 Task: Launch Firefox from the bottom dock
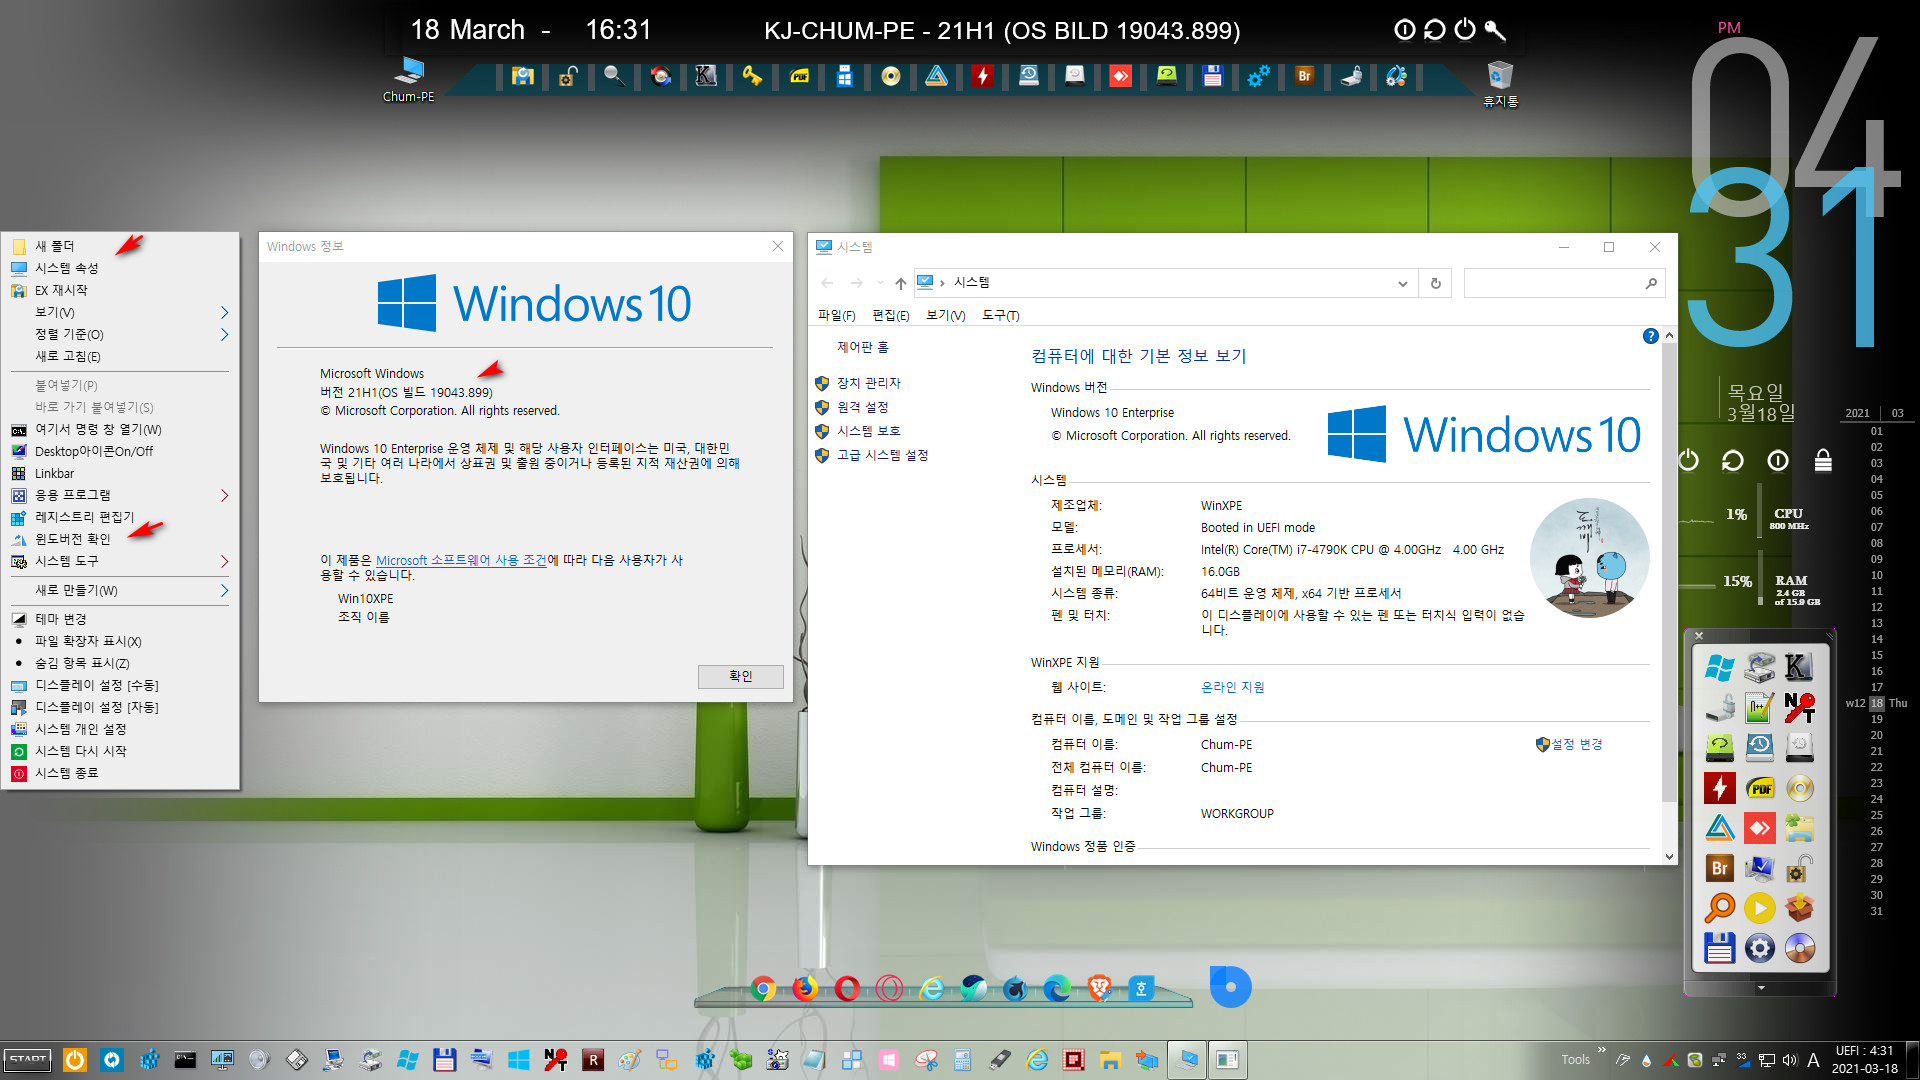click(x=805, y=988)
